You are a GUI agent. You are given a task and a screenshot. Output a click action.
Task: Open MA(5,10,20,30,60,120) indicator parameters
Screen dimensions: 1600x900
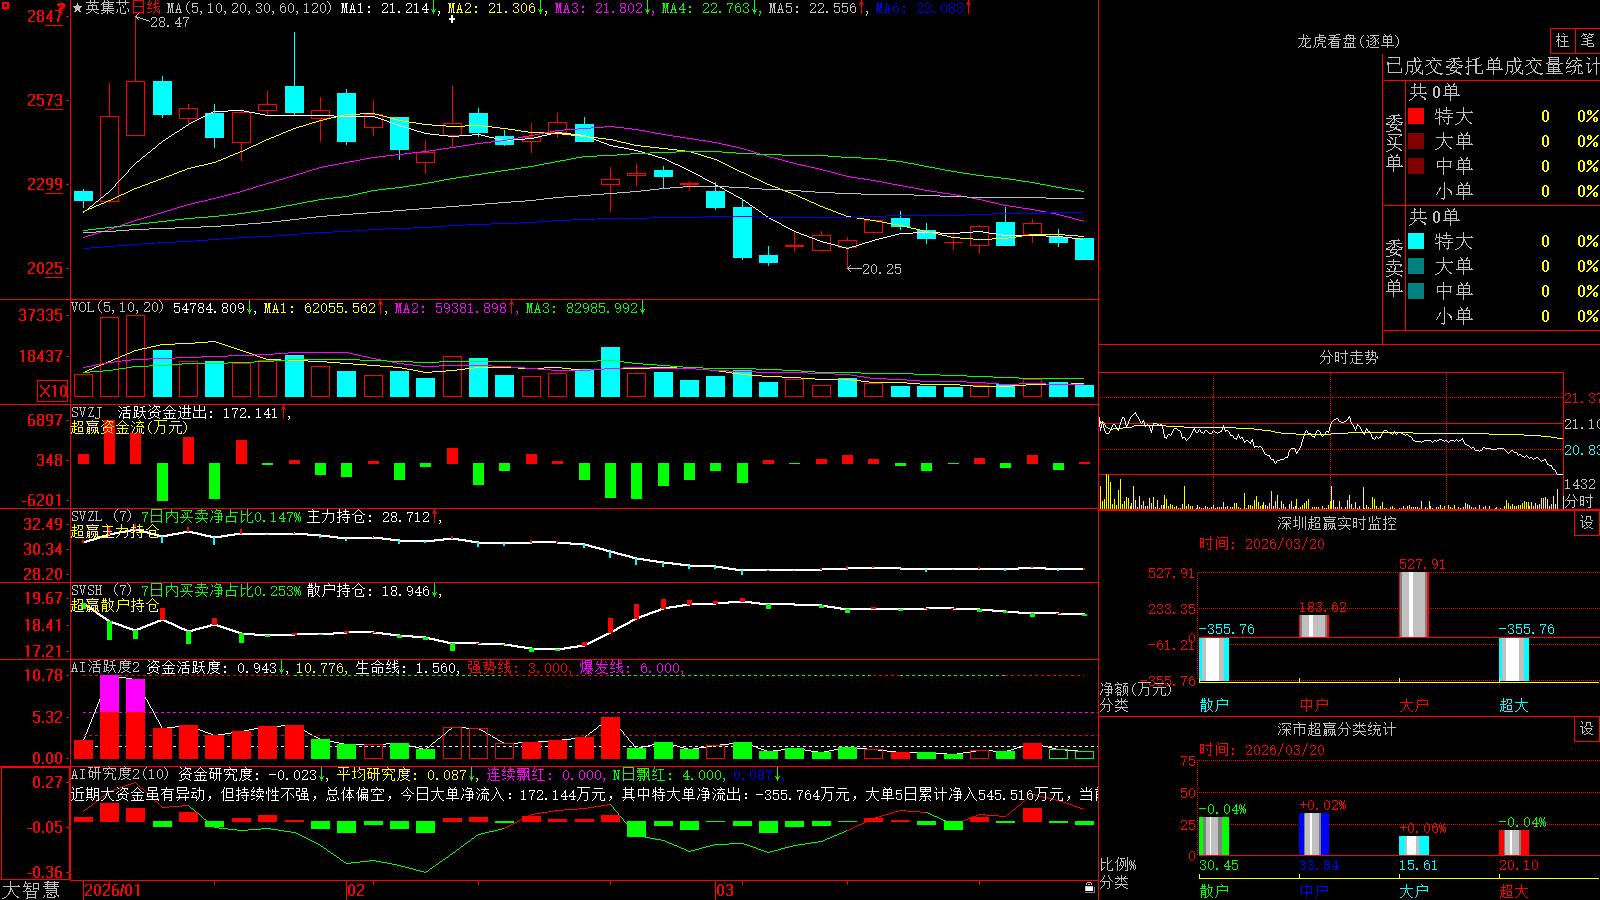[x=249, y=8]
